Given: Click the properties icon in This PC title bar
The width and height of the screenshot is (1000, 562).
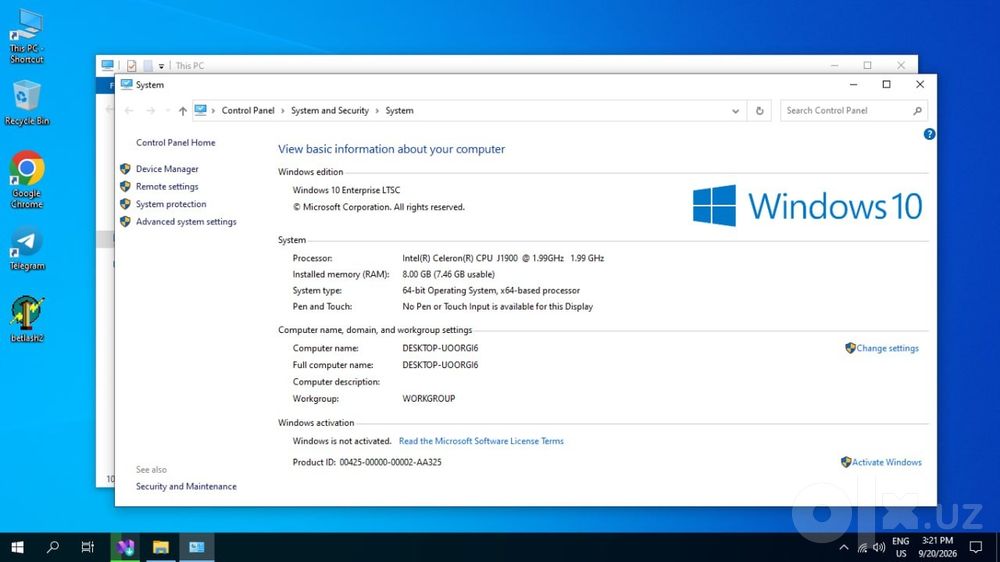Looking at the screenshot, I should pyautogui.click(x=131, y=66).
